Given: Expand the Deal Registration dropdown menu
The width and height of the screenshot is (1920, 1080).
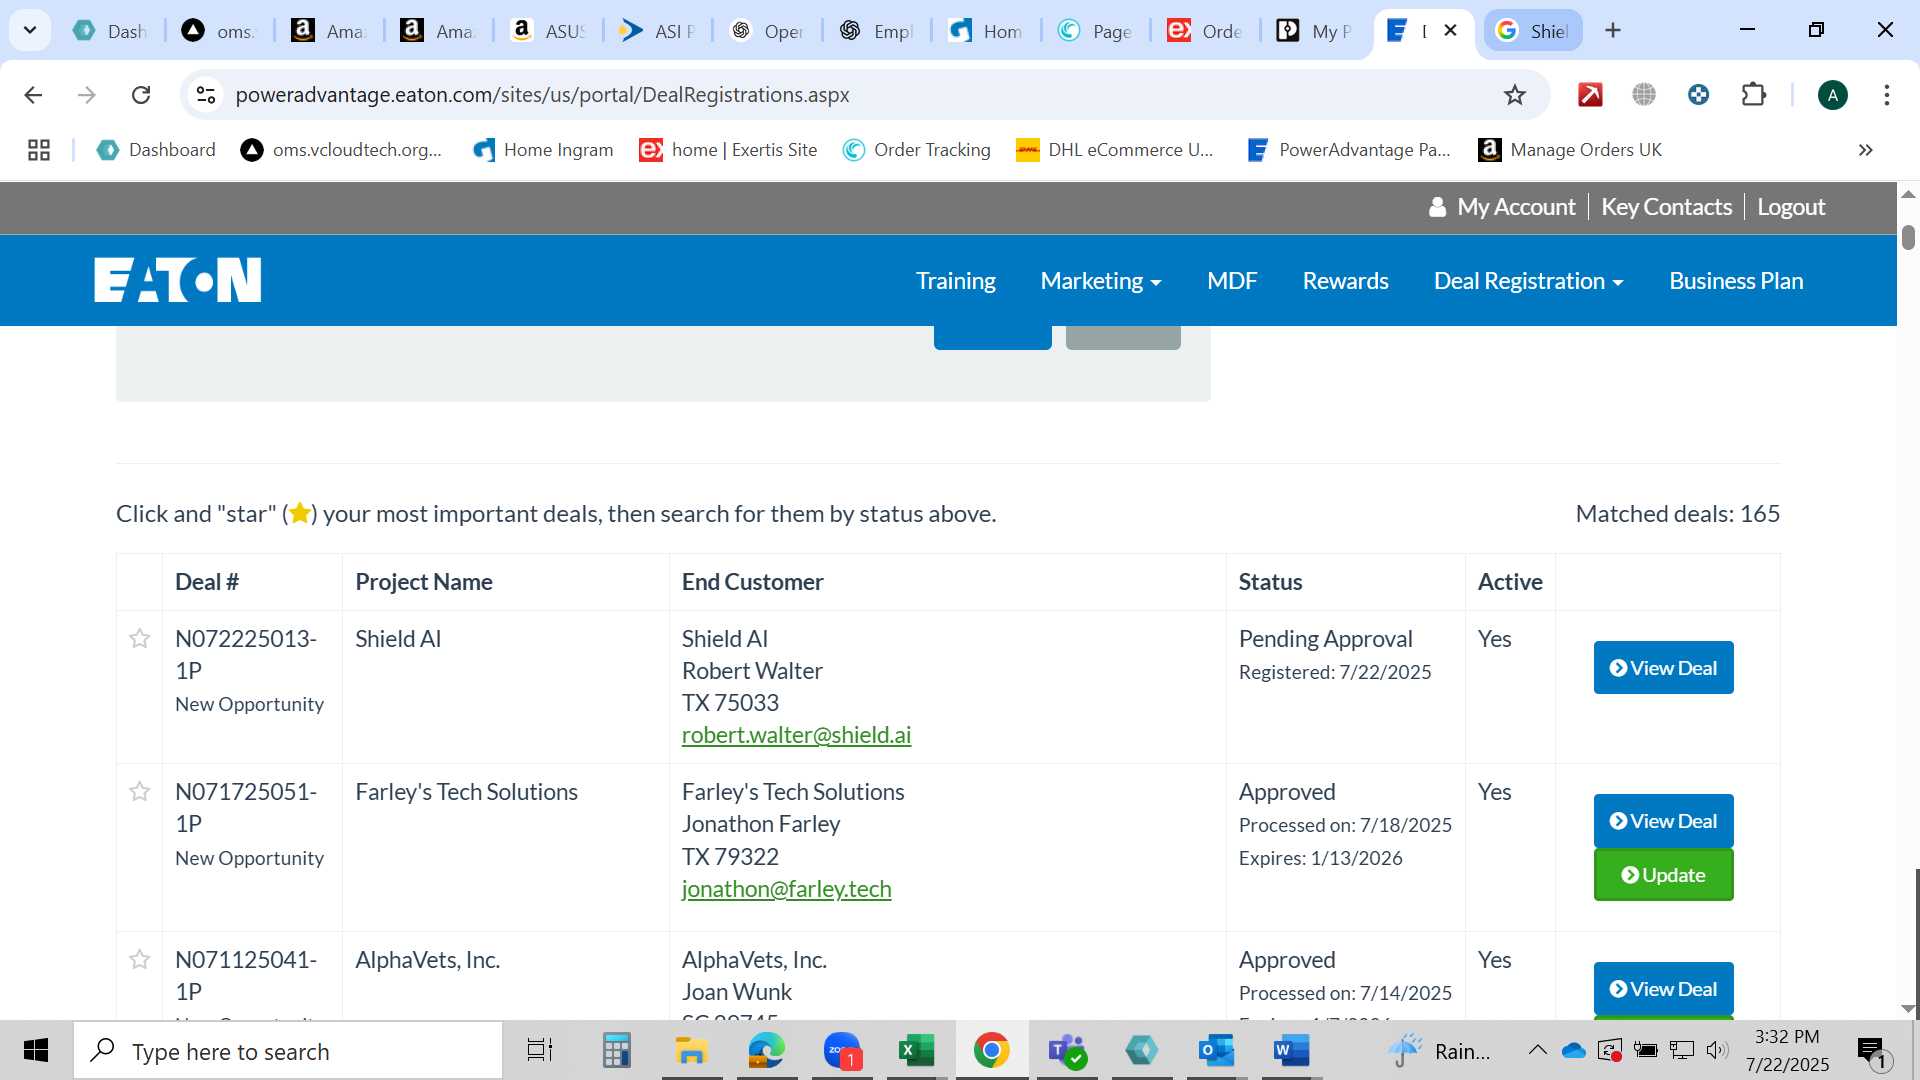Looking at the screenshot, I should coord(1528,281).
